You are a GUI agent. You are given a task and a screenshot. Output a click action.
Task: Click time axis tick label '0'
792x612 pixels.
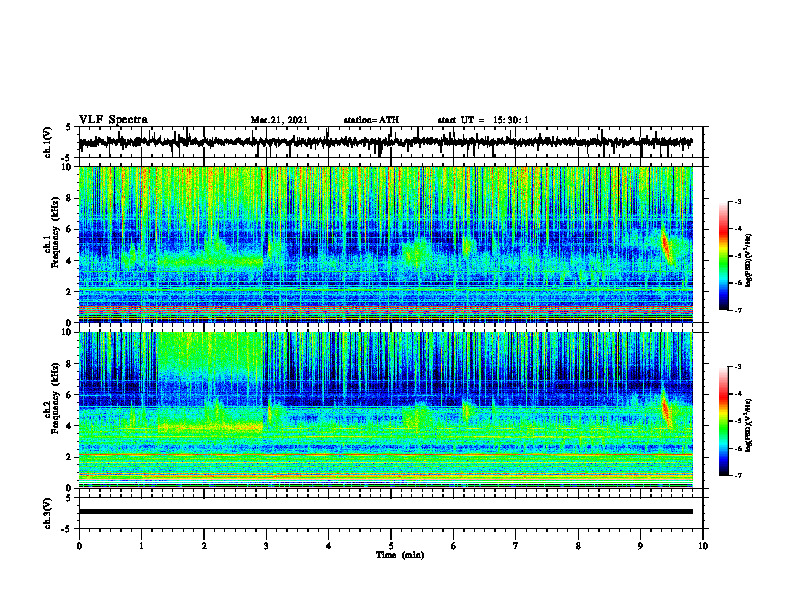pyautogui.click(x=79, y=546)
